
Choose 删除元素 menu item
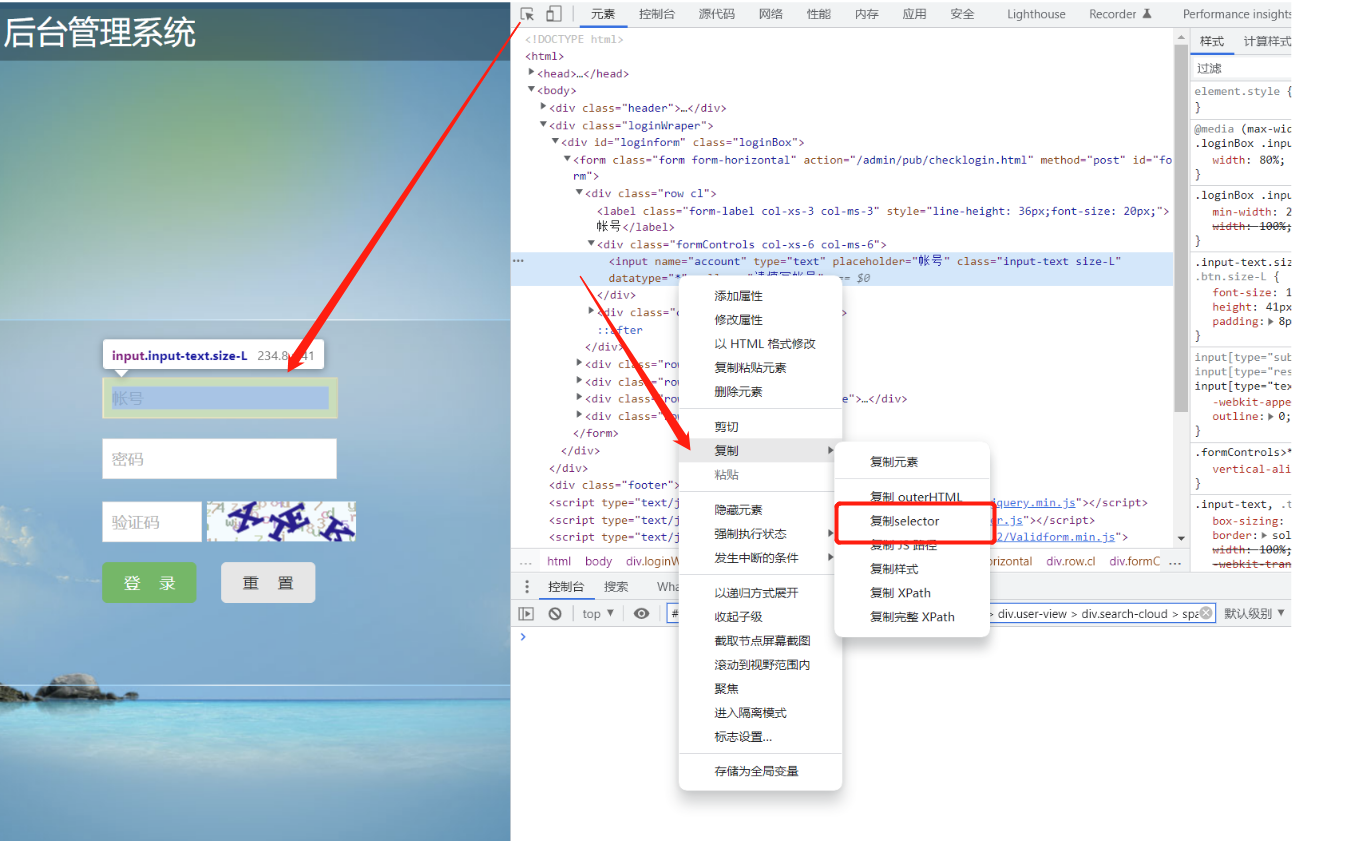click(760, 392)
